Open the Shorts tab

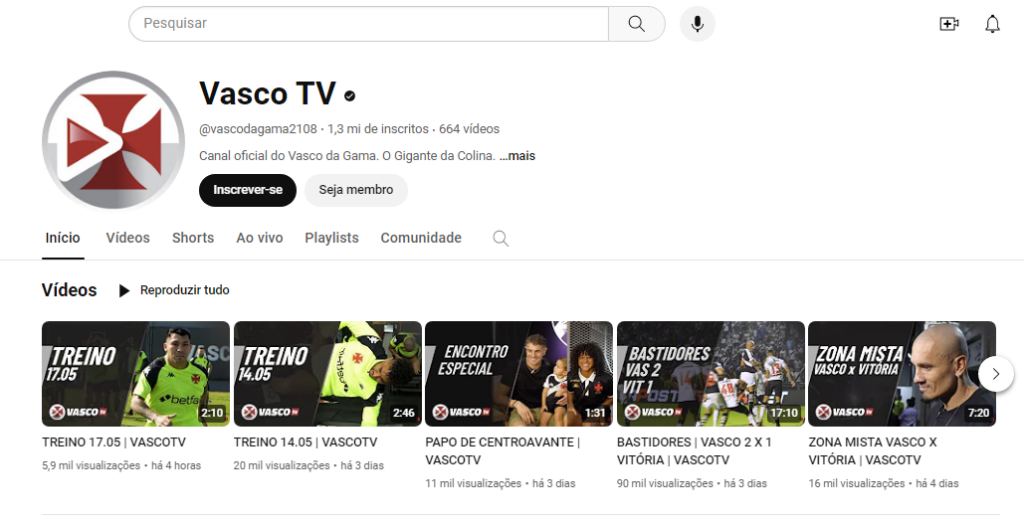193,238
